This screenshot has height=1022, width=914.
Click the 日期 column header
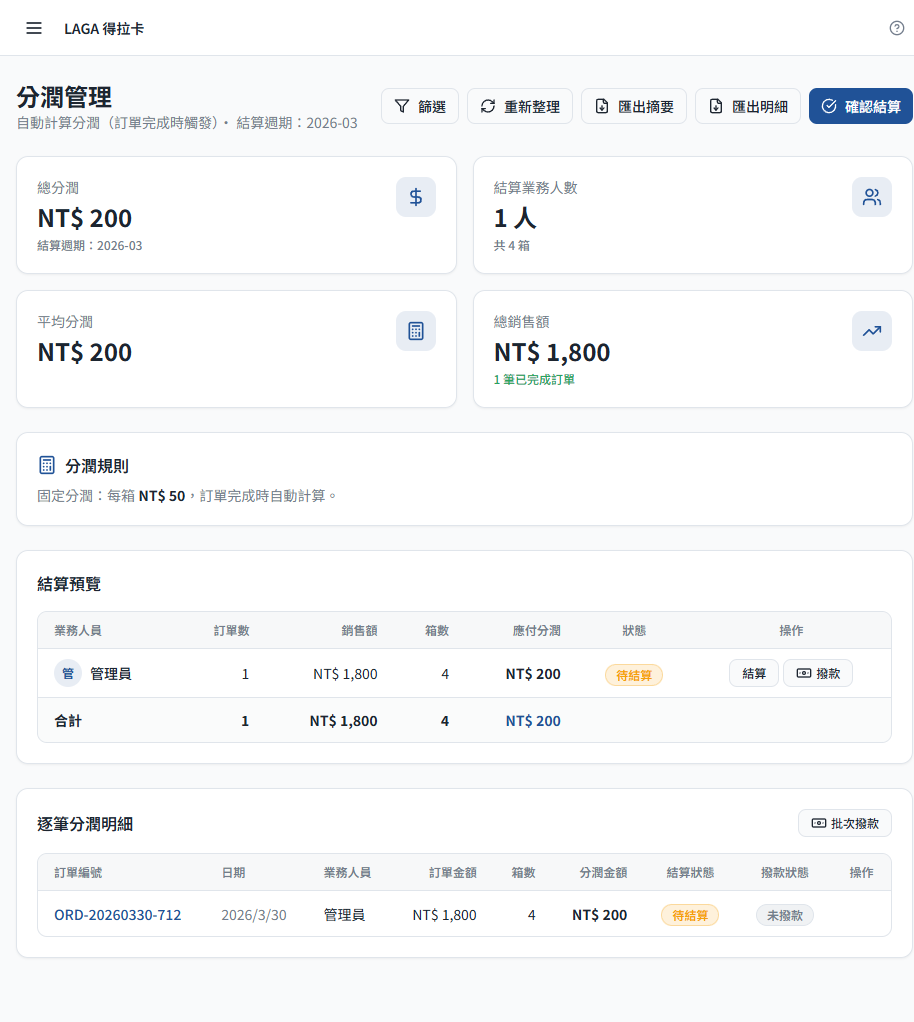tap(233, 872)
